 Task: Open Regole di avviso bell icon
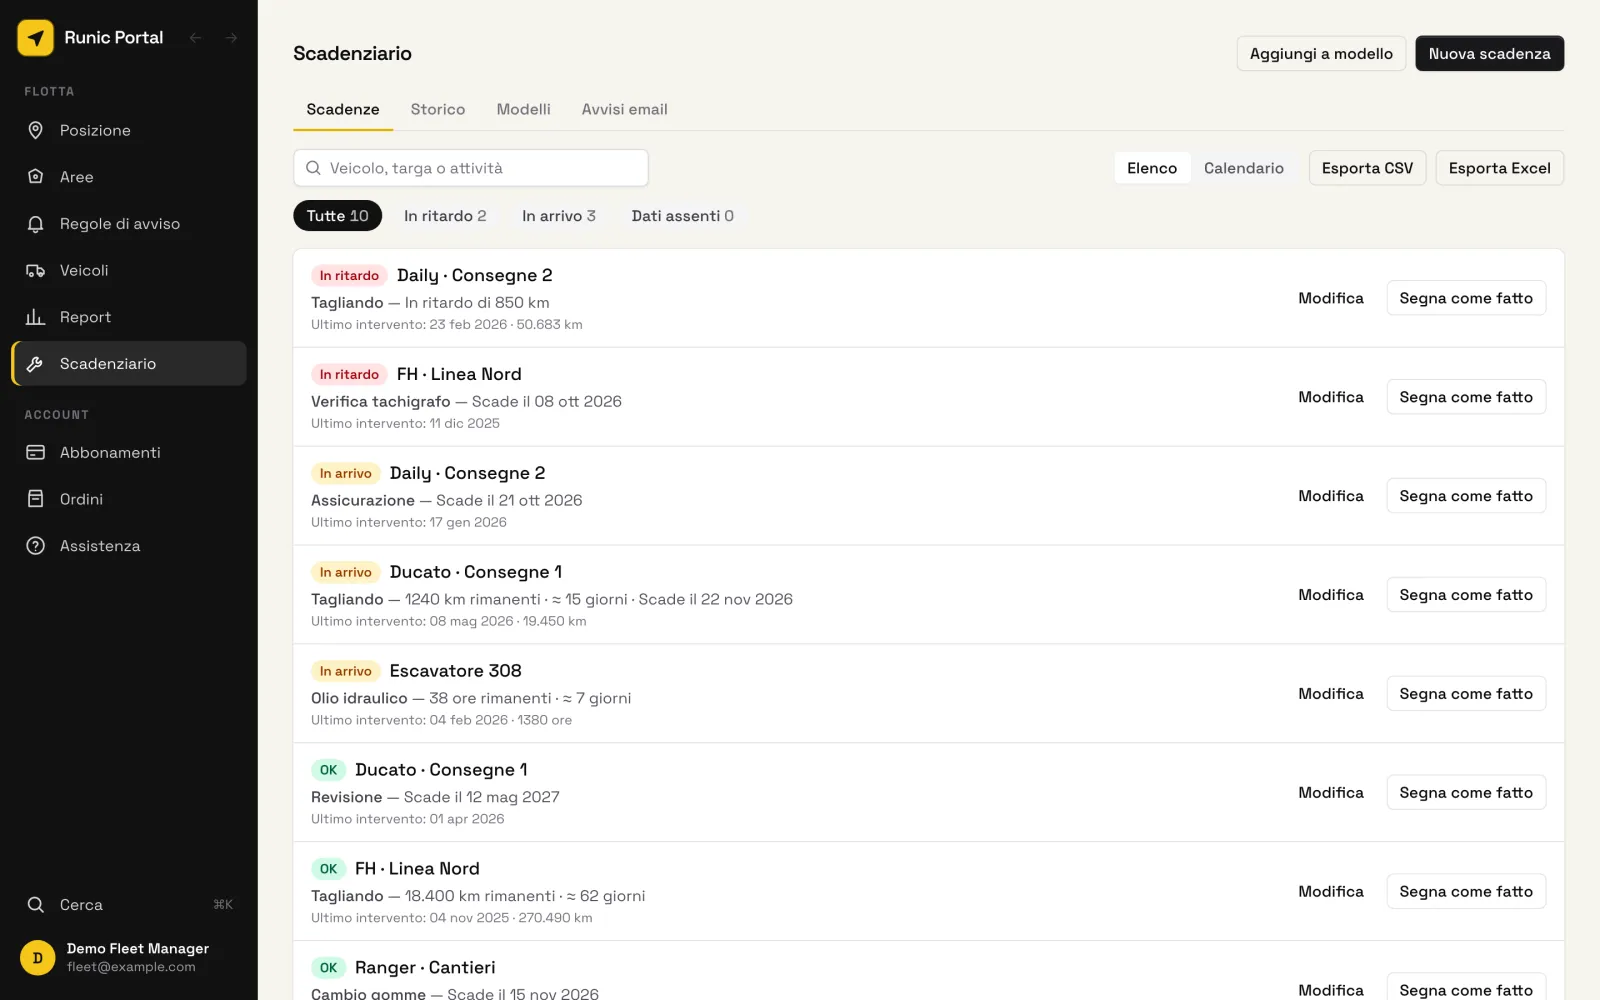click(36, 224)
